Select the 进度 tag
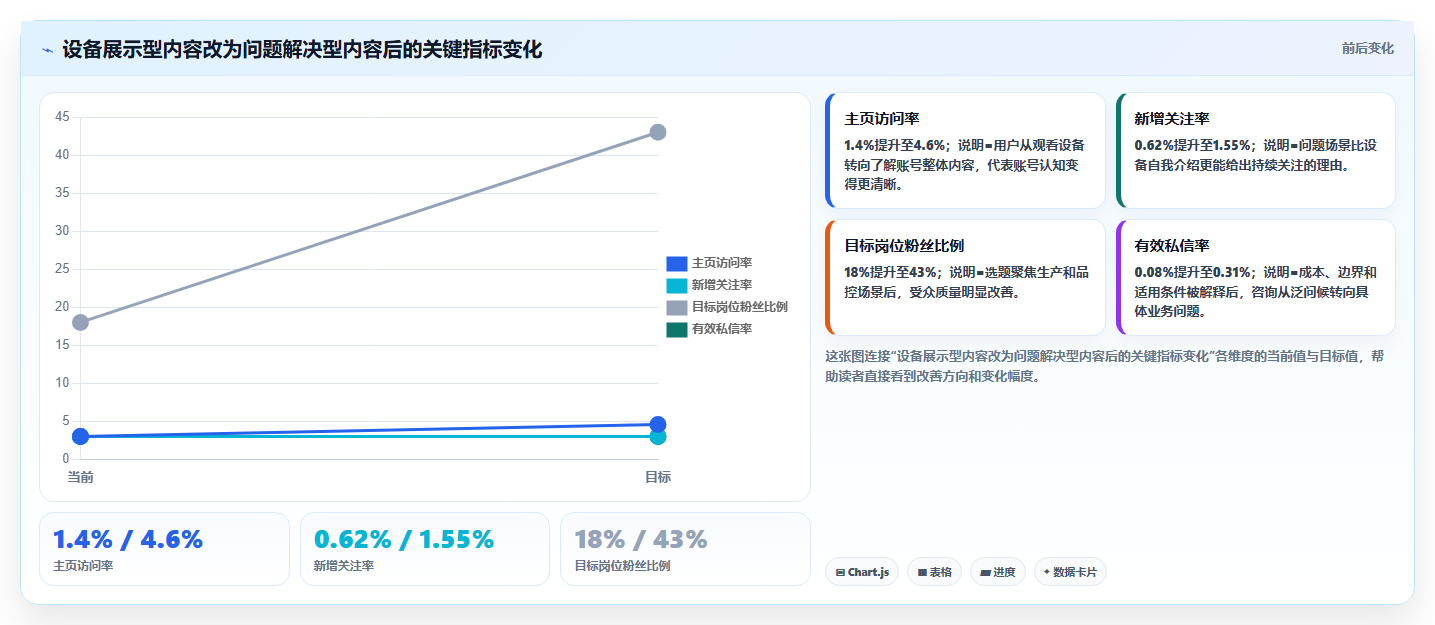1435x625 pixels. pyautogui.click(x=997, y=572)
